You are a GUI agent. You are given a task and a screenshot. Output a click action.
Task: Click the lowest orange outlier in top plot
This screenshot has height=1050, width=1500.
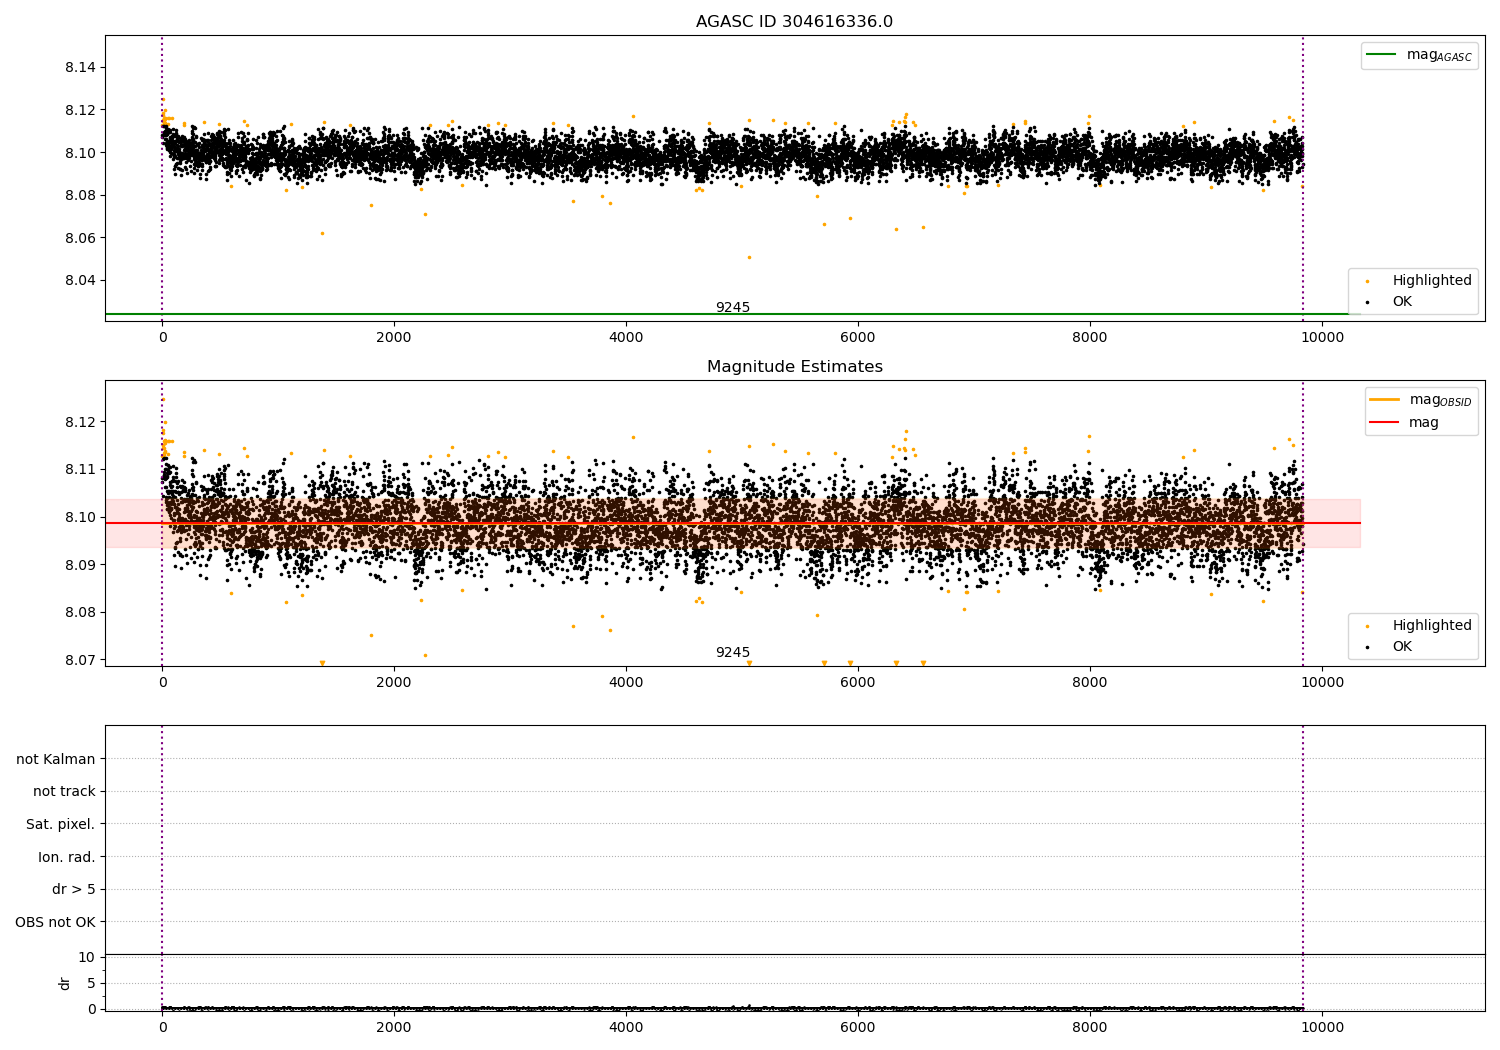pyautogui.click(x=749, y=257)
